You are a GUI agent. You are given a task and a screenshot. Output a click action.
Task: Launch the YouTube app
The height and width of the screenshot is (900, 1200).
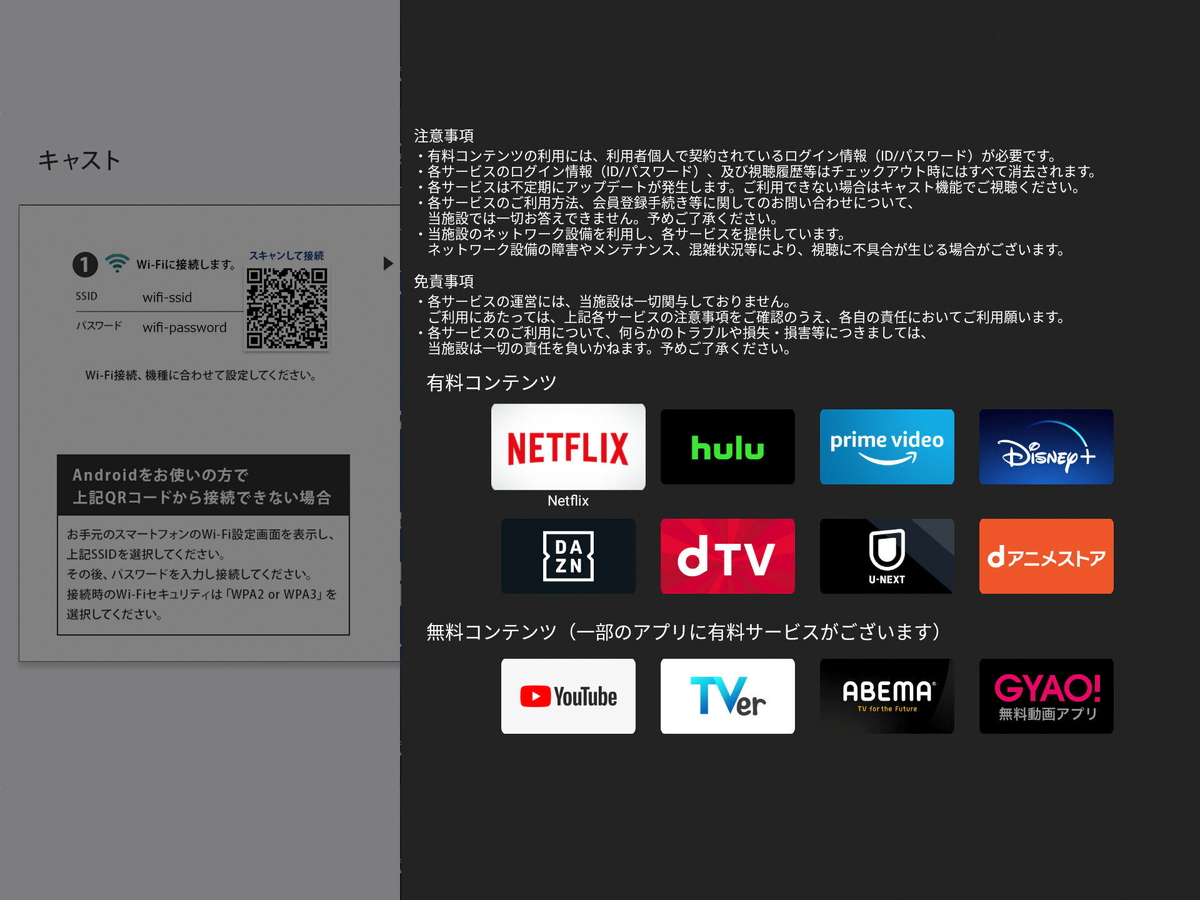[568, 696]
